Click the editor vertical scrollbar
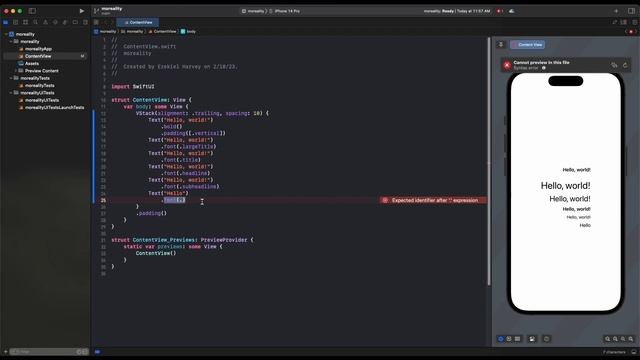 pos(489,161)
